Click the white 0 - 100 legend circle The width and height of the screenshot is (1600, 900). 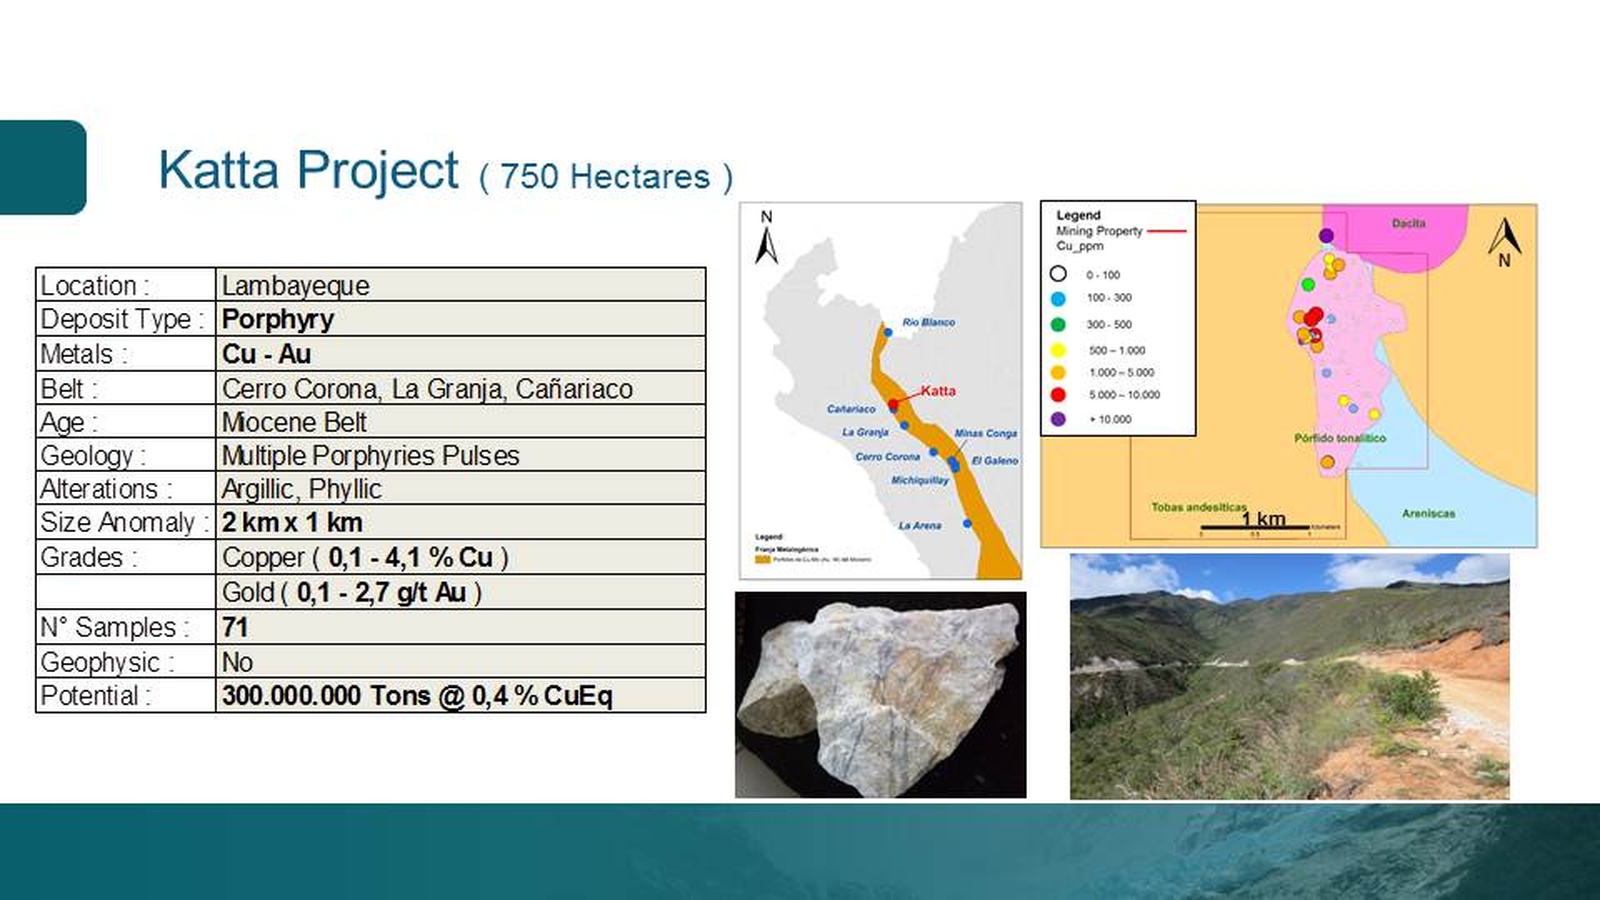coord(1058,274)
